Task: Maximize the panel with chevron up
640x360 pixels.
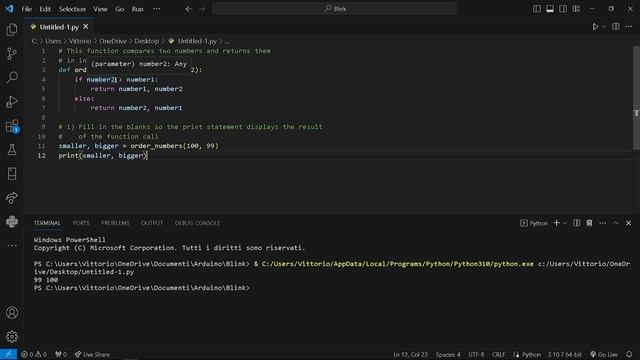Action: 616,223
